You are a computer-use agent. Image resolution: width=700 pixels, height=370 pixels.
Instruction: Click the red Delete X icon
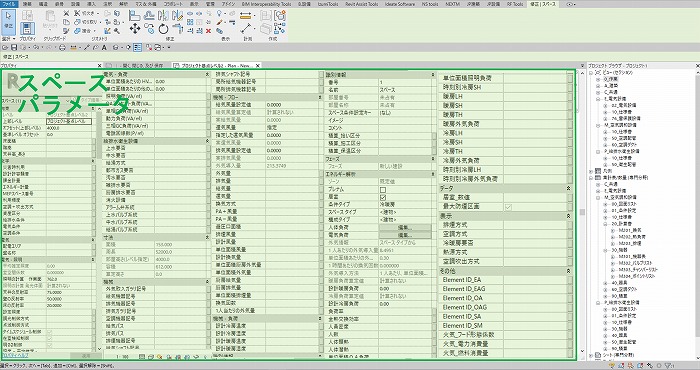point(208,31)
